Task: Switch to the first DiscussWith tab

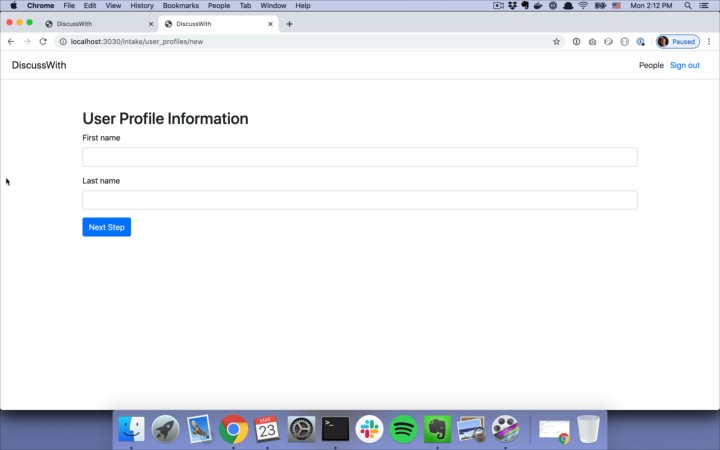Action: pyautogui.click(x=99, y=24)
